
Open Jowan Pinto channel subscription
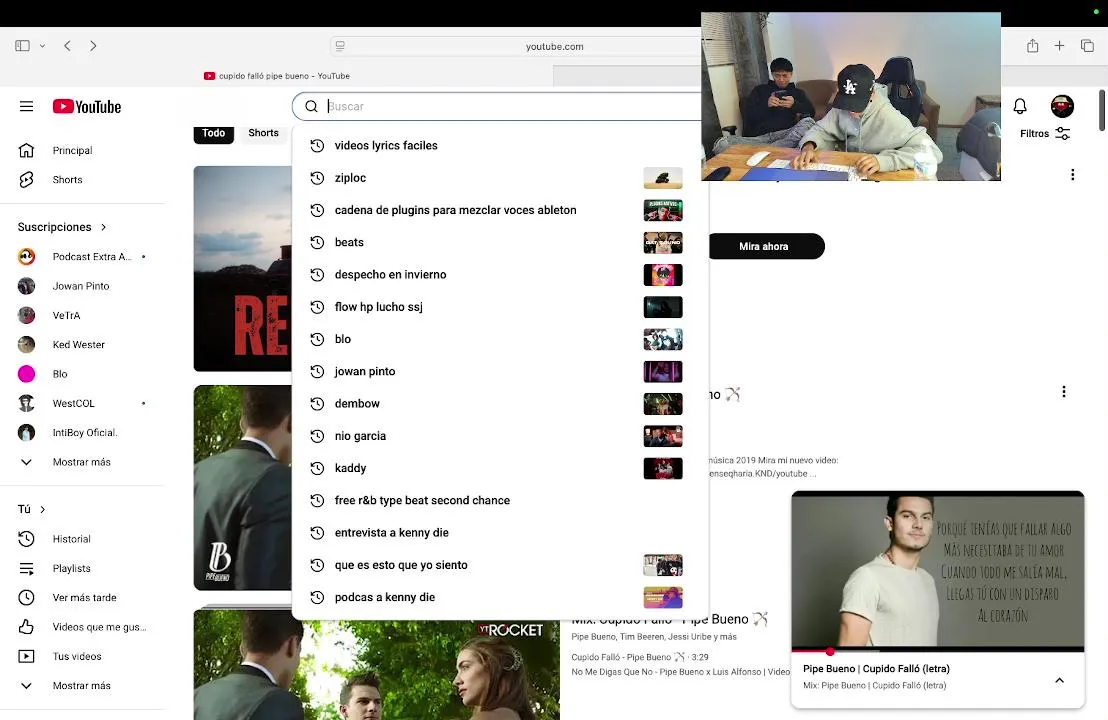pyautogui.click(x=83, y=286)
